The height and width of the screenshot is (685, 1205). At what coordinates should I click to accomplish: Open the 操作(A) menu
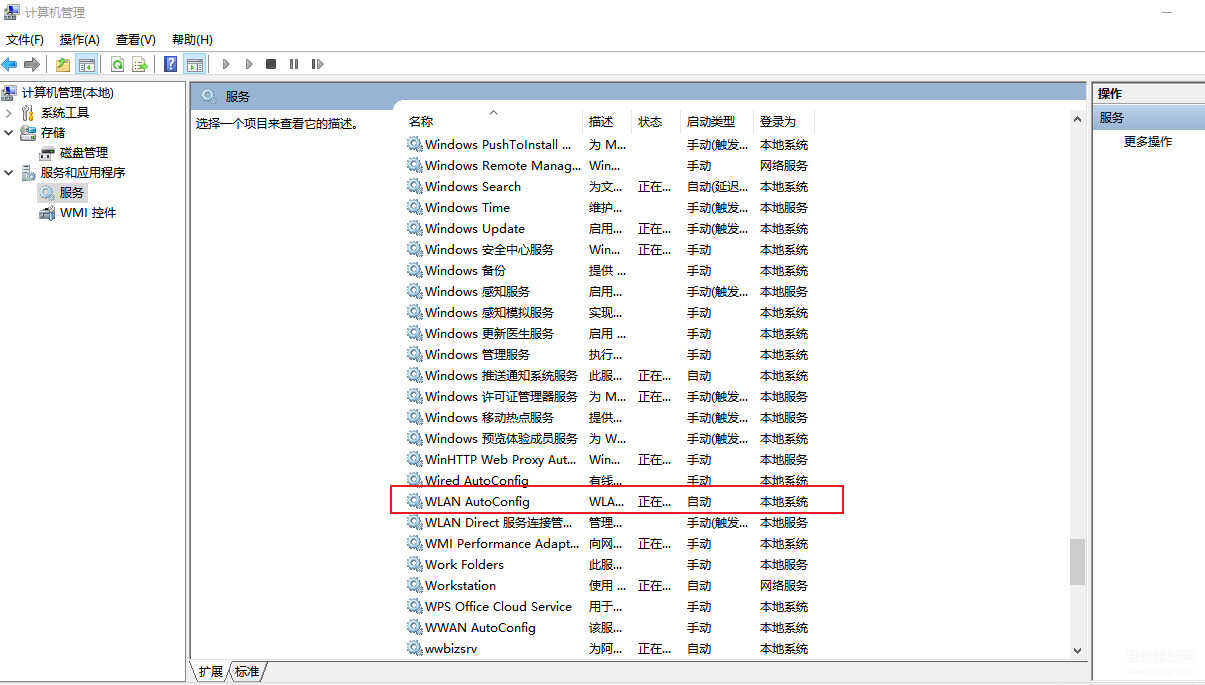[80, 40]
